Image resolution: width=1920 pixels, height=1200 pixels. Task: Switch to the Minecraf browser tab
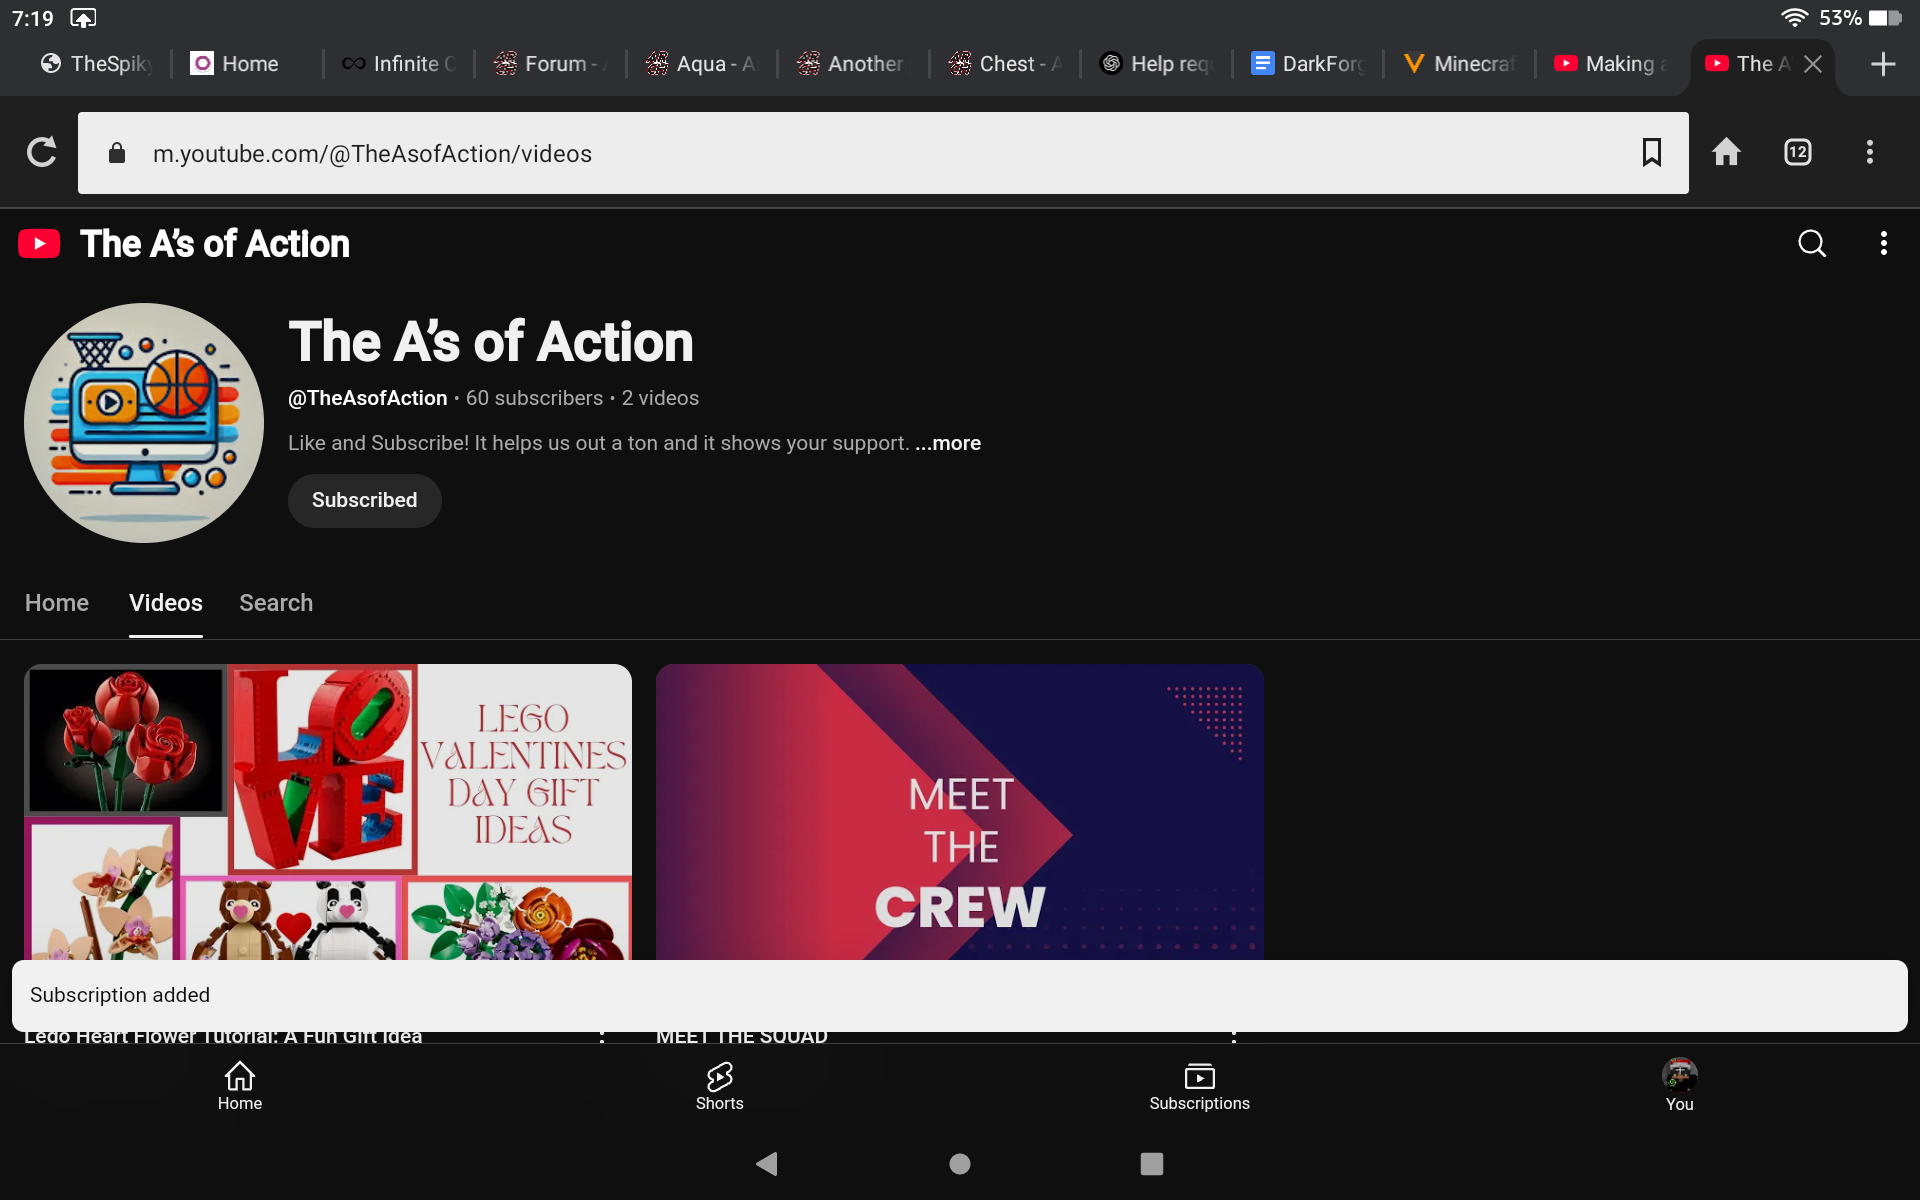pyautogui.click(x=1460, y=64)
